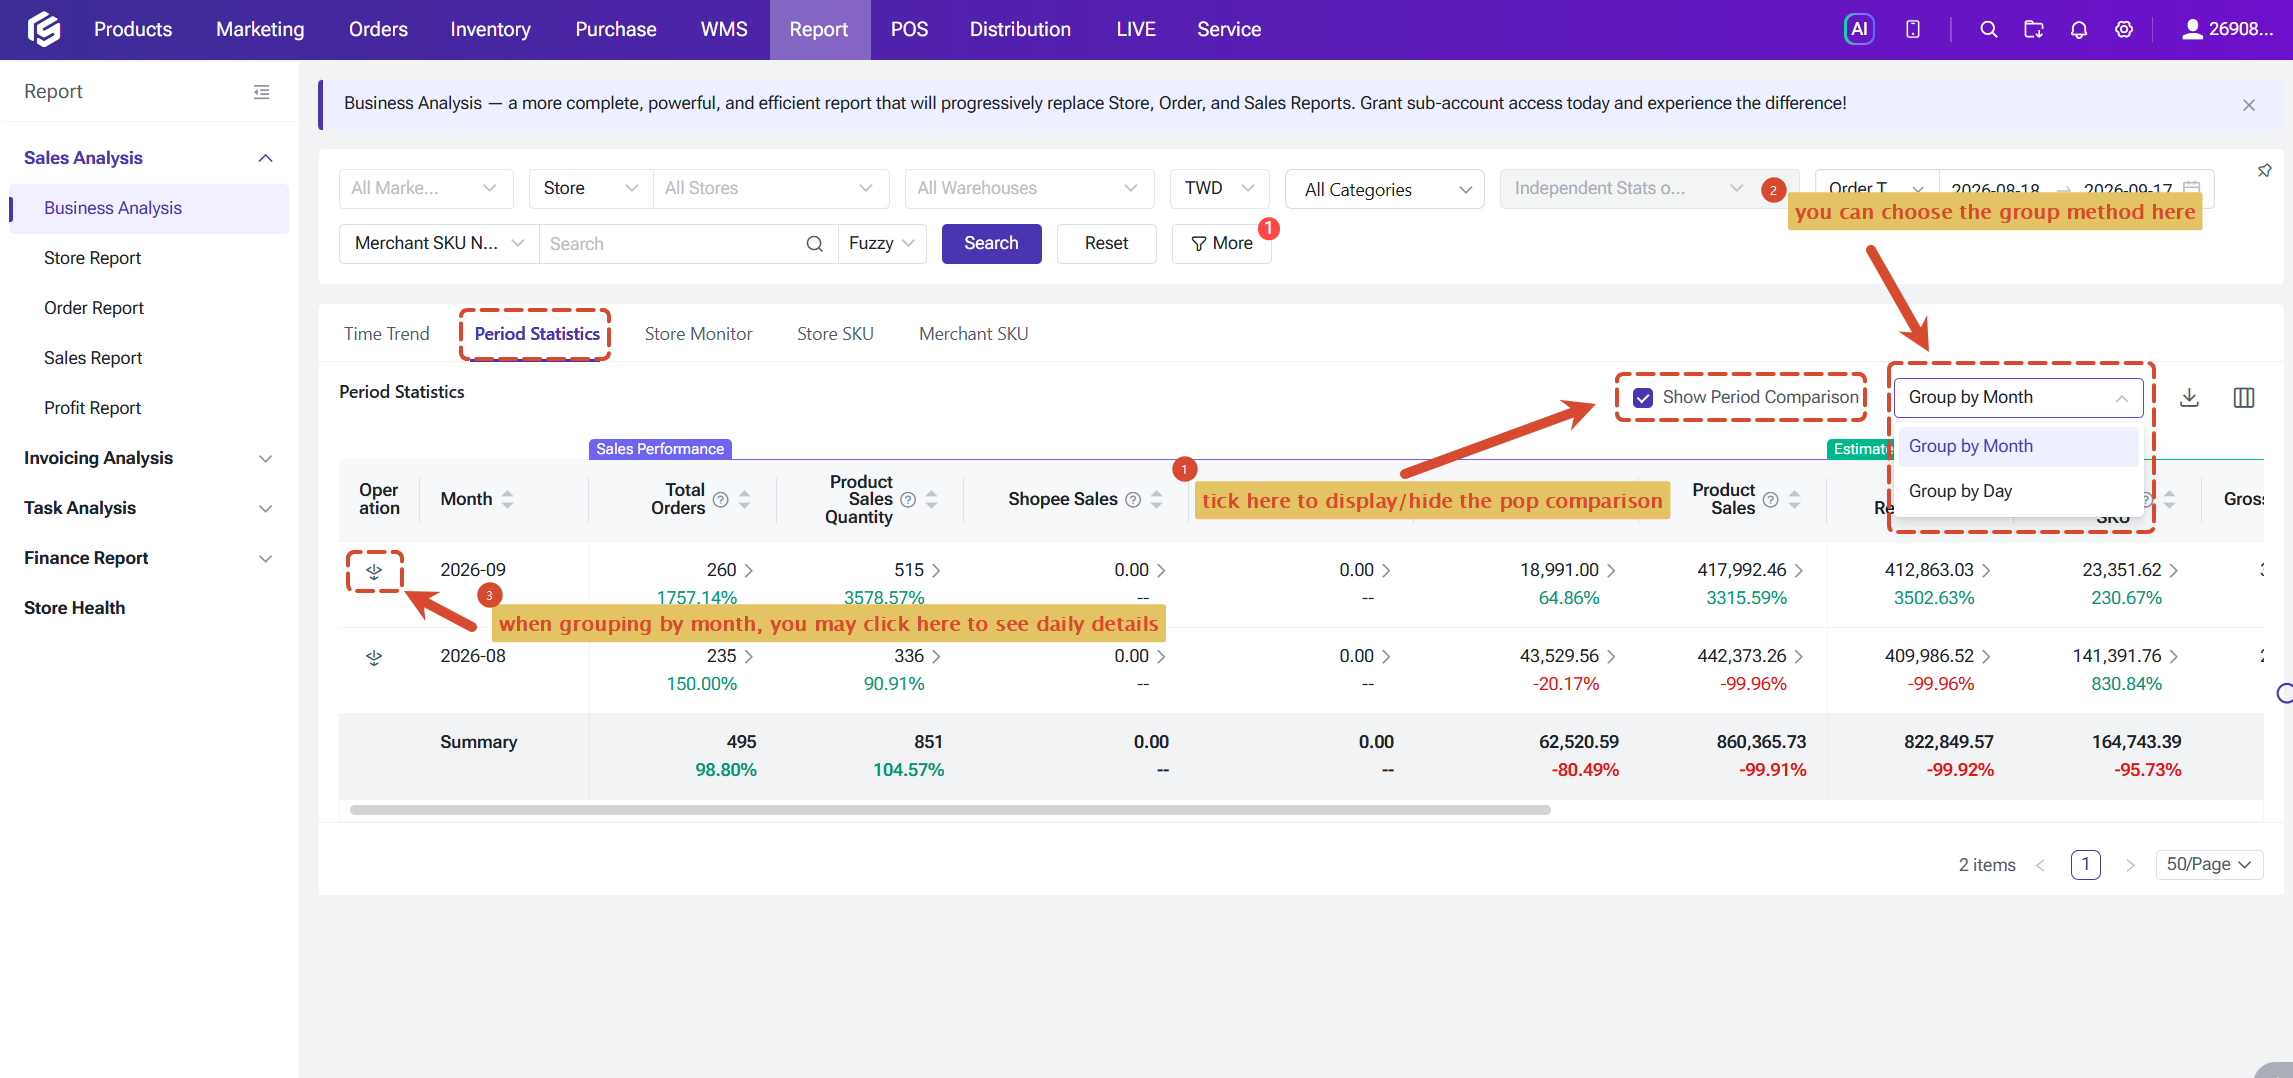
Task: Grab the horizontal table scrollbar
Action: pyautogui.click(x=950, y=810)
